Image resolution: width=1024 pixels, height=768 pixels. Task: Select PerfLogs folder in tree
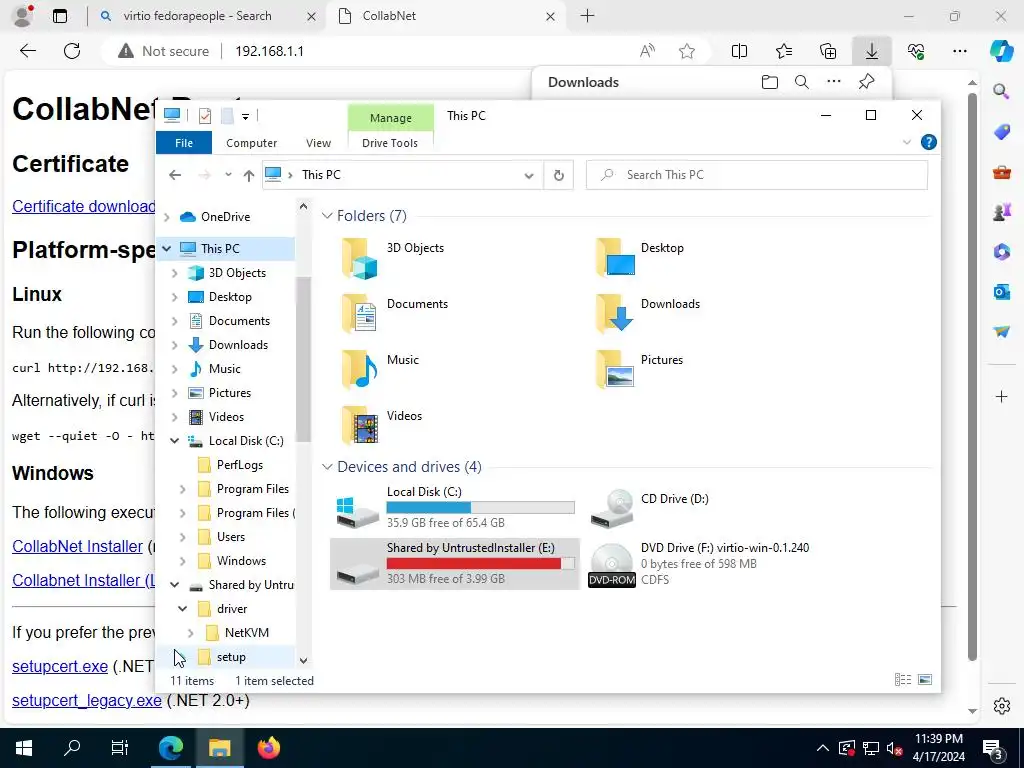click(240, 465)
